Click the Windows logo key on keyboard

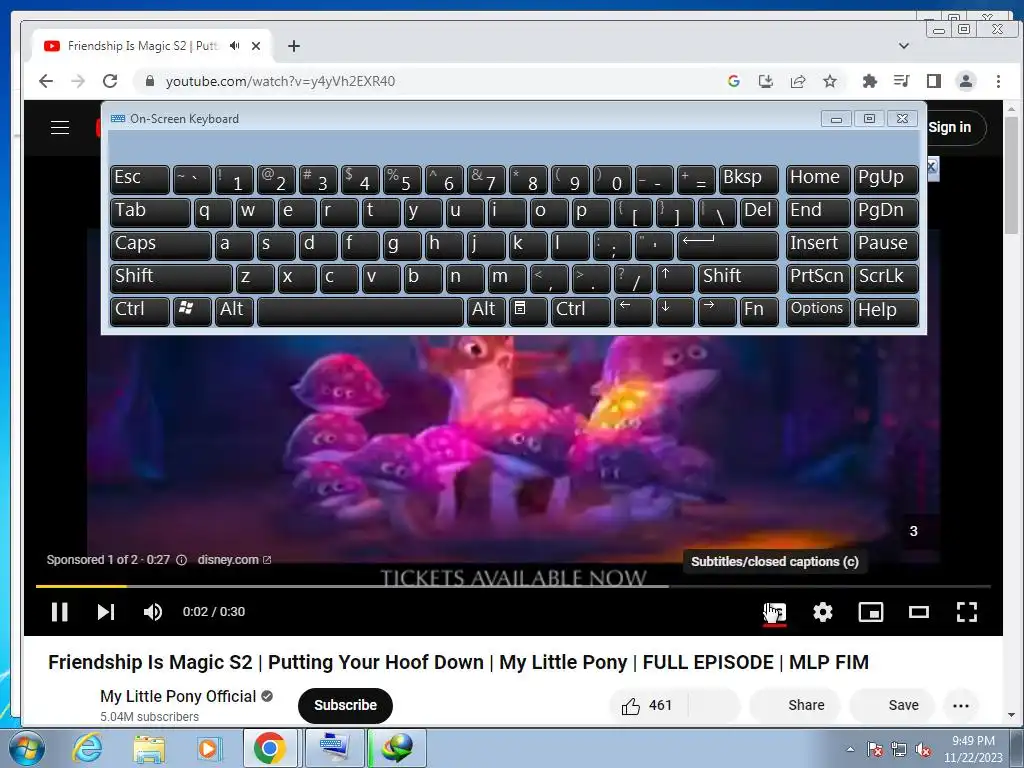coord(192,310)
